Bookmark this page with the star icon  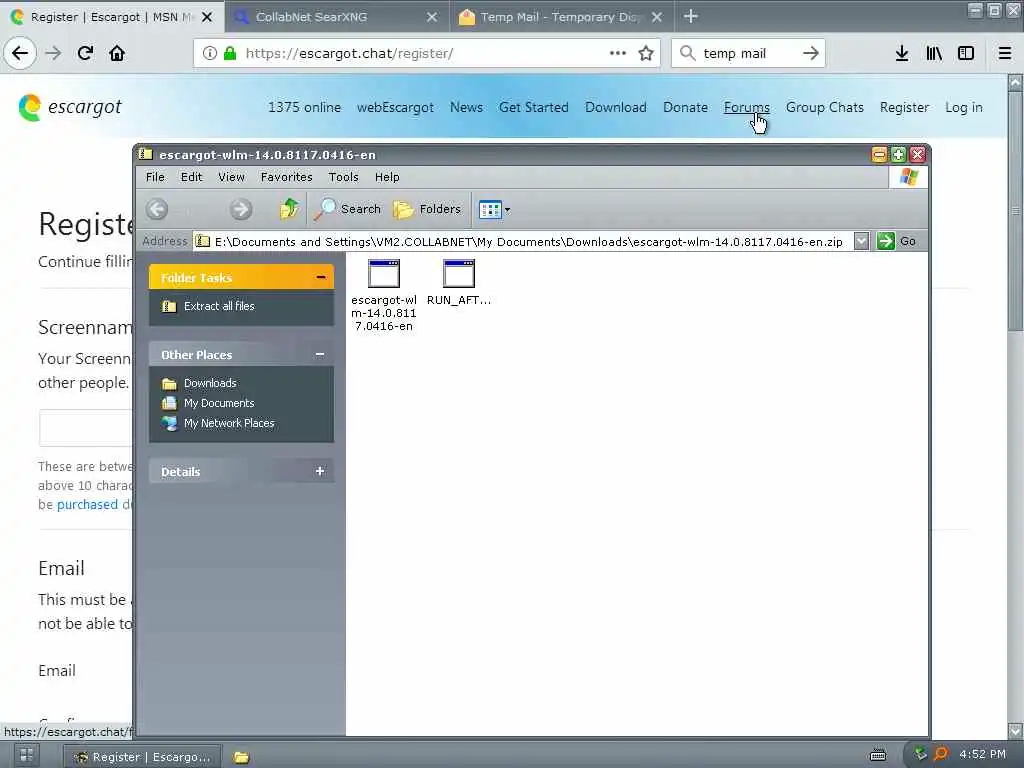pos(646,53)
